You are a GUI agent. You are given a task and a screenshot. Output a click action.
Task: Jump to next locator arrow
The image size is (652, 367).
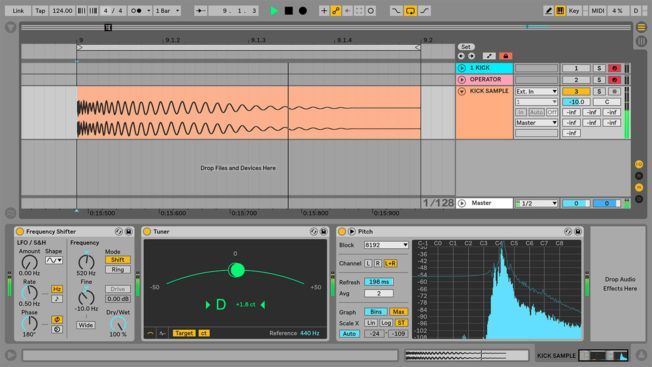click(472, 56)
